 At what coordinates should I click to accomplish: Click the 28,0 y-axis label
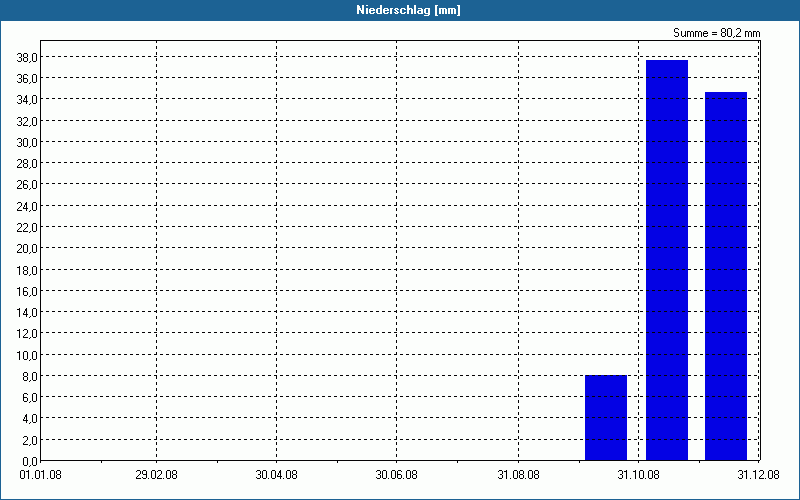[27, 163]
